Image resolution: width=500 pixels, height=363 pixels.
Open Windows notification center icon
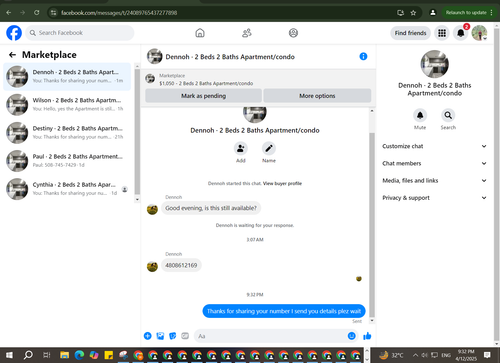pos(487,355)
